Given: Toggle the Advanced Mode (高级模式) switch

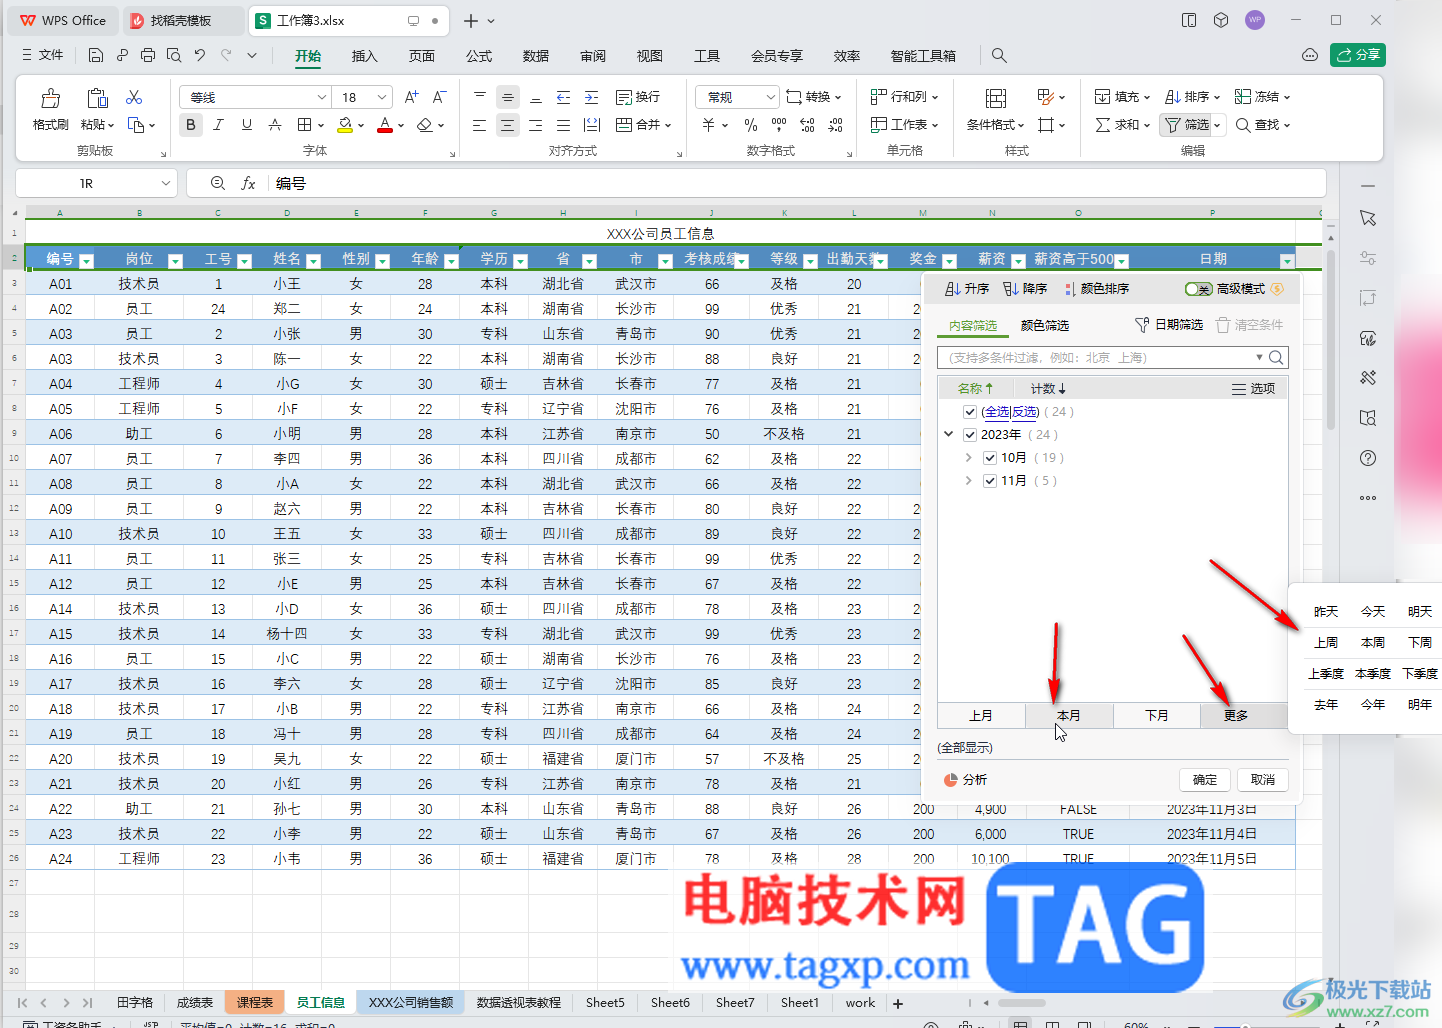Looking at the screenshot, I should (1198, 289).
